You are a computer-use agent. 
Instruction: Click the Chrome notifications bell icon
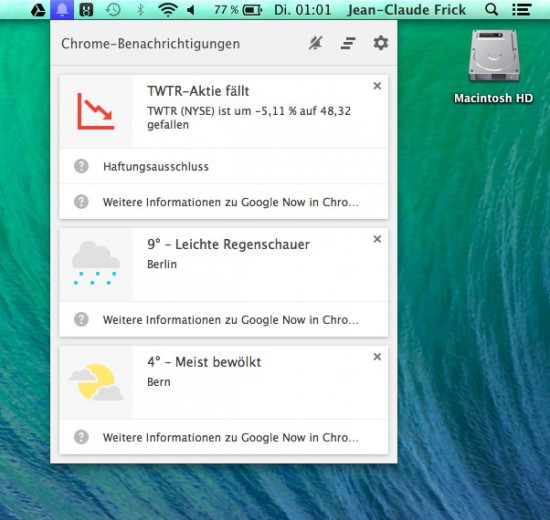click(x=62, y=10)
